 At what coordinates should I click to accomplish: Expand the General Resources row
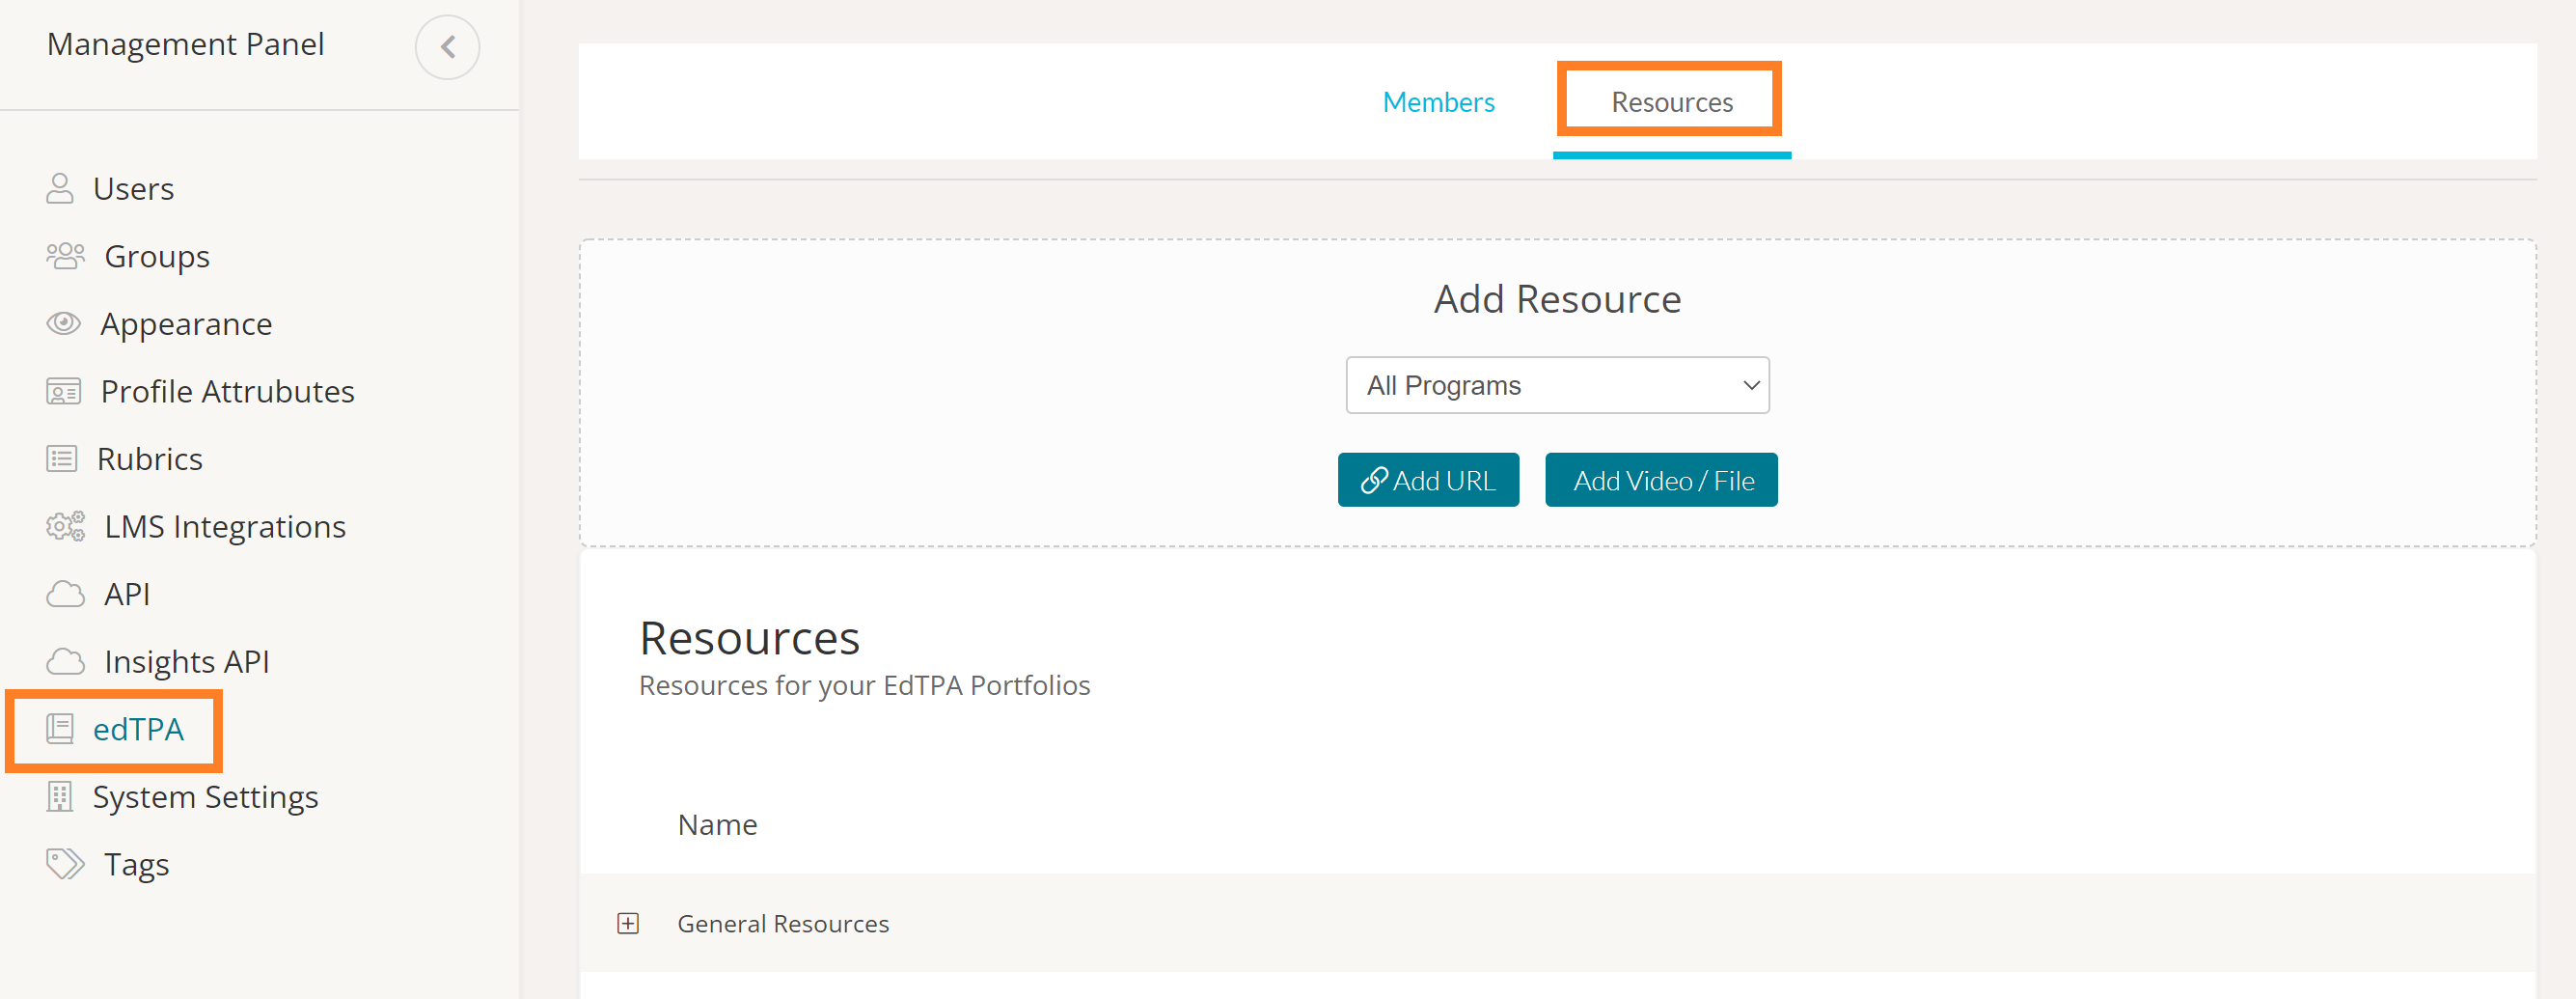pyautogui.click(x=628, y=923)
